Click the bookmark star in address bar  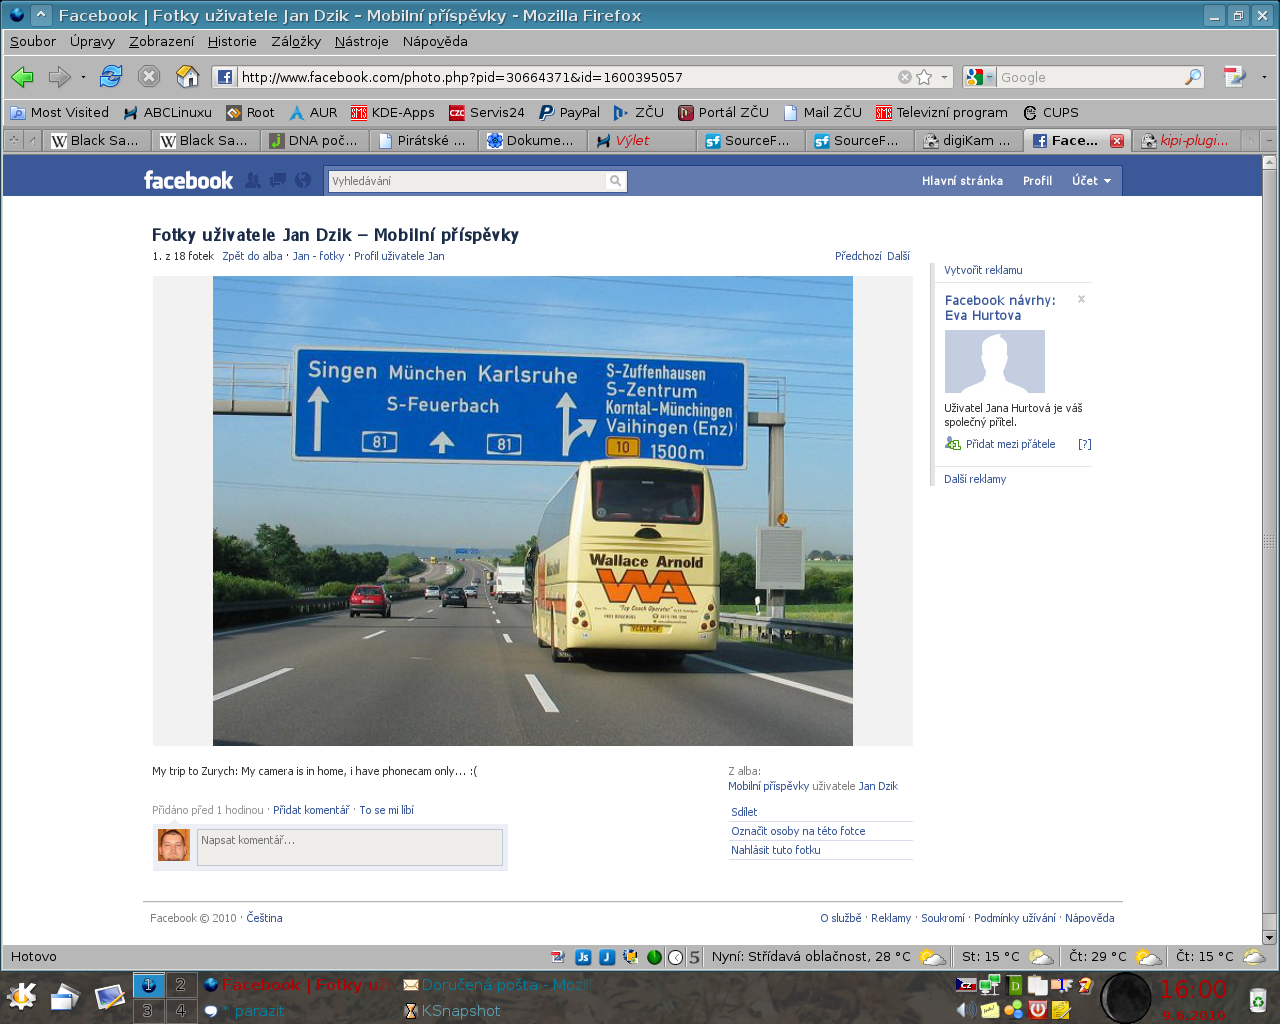[x=924, y=77]
